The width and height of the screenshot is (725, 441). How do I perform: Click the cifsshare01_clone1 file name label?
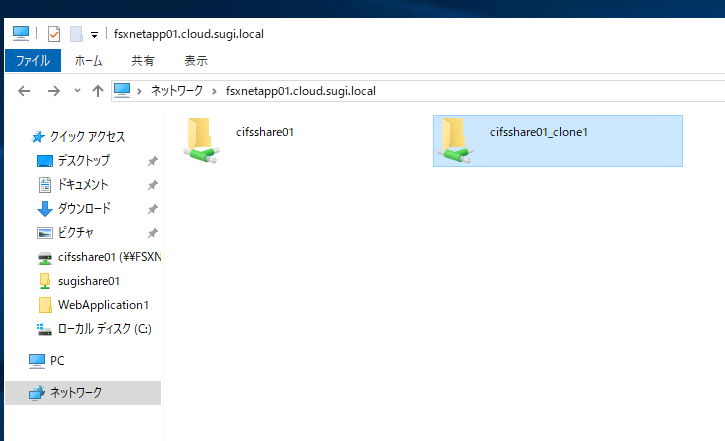[x=539, y=132]
